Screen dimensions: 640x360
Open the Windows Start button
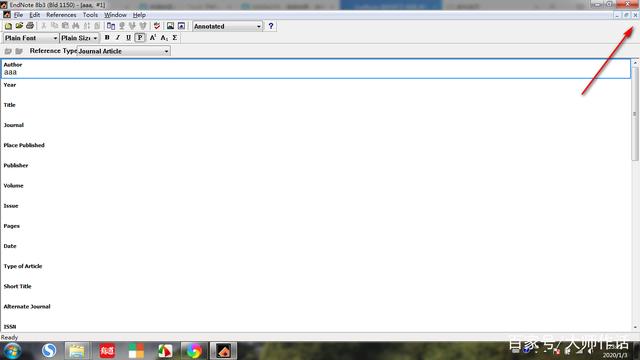click(12, 351)
